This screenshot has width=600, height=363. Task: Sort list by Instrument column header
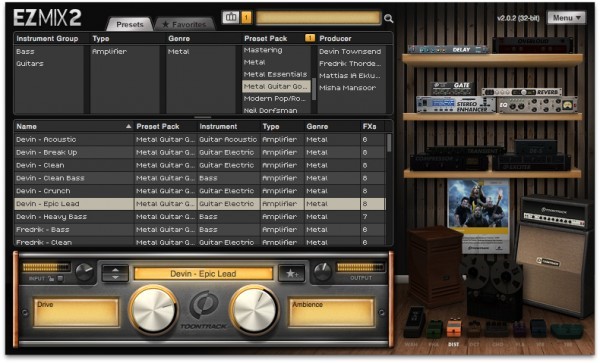tap(228, 127)
